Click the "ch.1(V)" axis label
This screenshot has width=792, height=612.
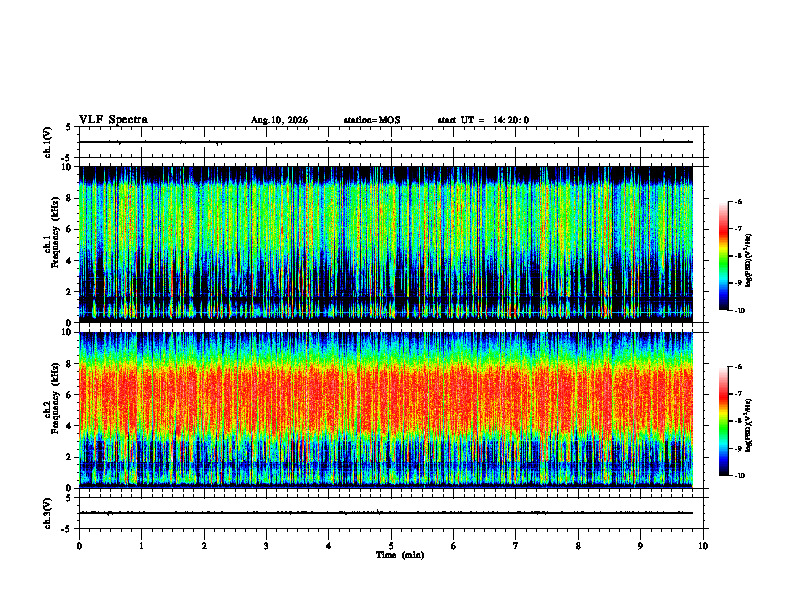[48, 142]
